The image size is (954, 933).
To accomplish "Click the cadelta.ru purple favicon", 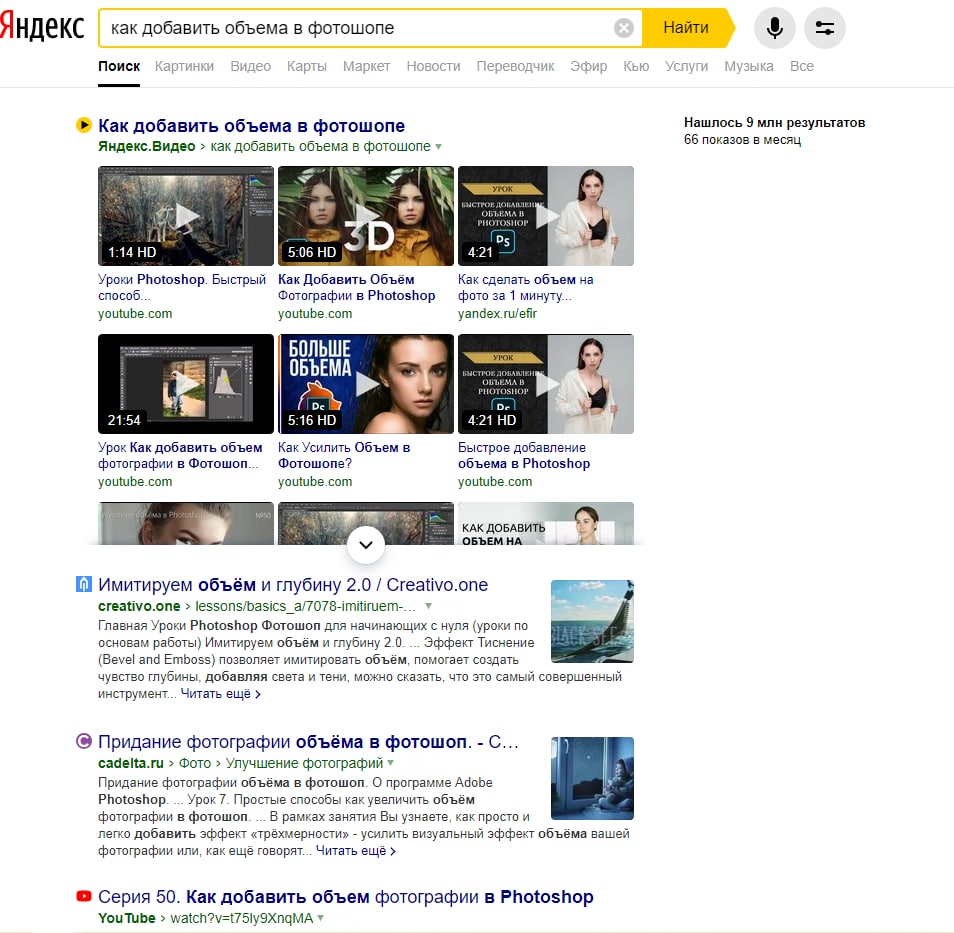I will coord(83,741).
